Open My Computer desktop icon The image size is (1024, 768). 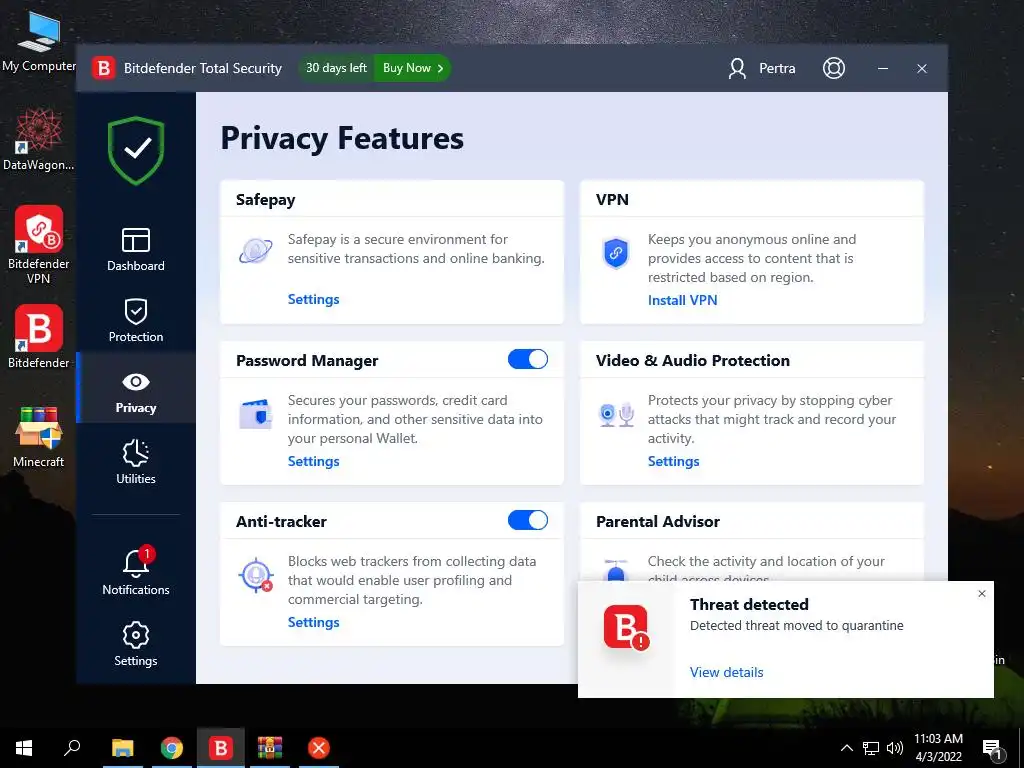tap(39, 40)
